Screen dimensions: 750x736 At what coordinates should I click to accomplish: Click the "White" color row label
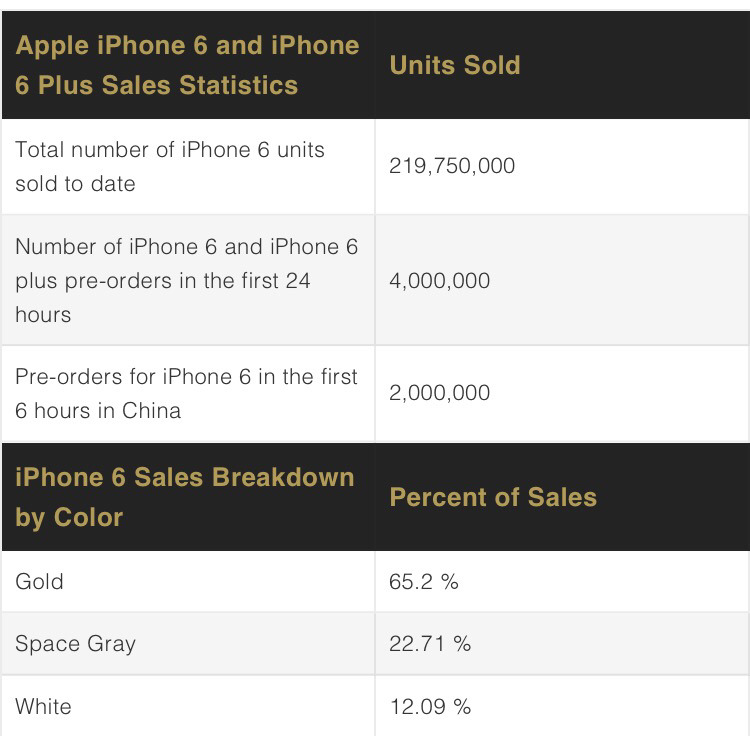44,706
